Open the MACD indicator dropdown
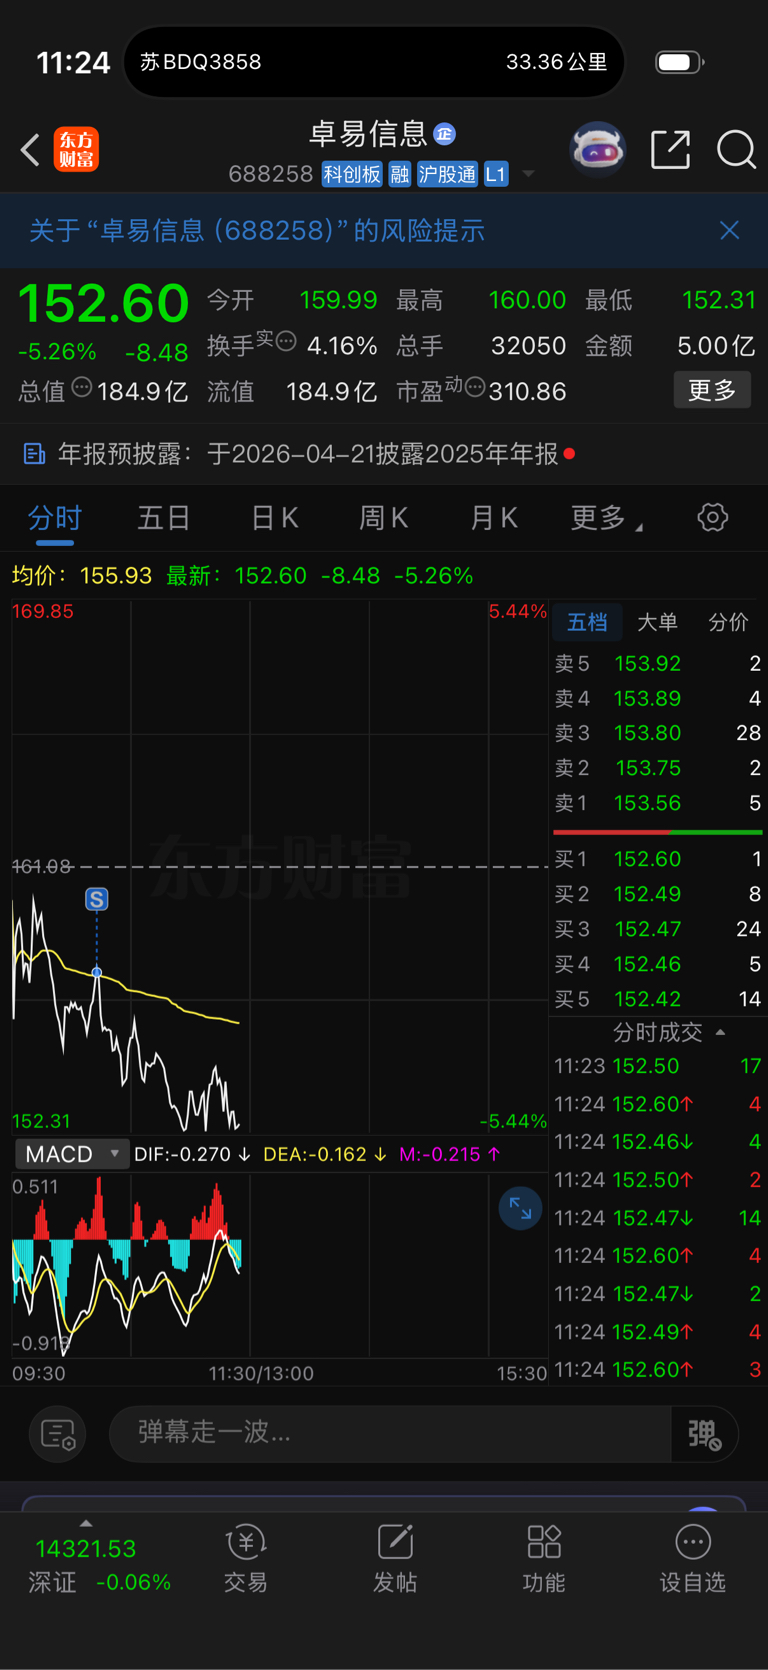768x1670 pixels. 73,1154
